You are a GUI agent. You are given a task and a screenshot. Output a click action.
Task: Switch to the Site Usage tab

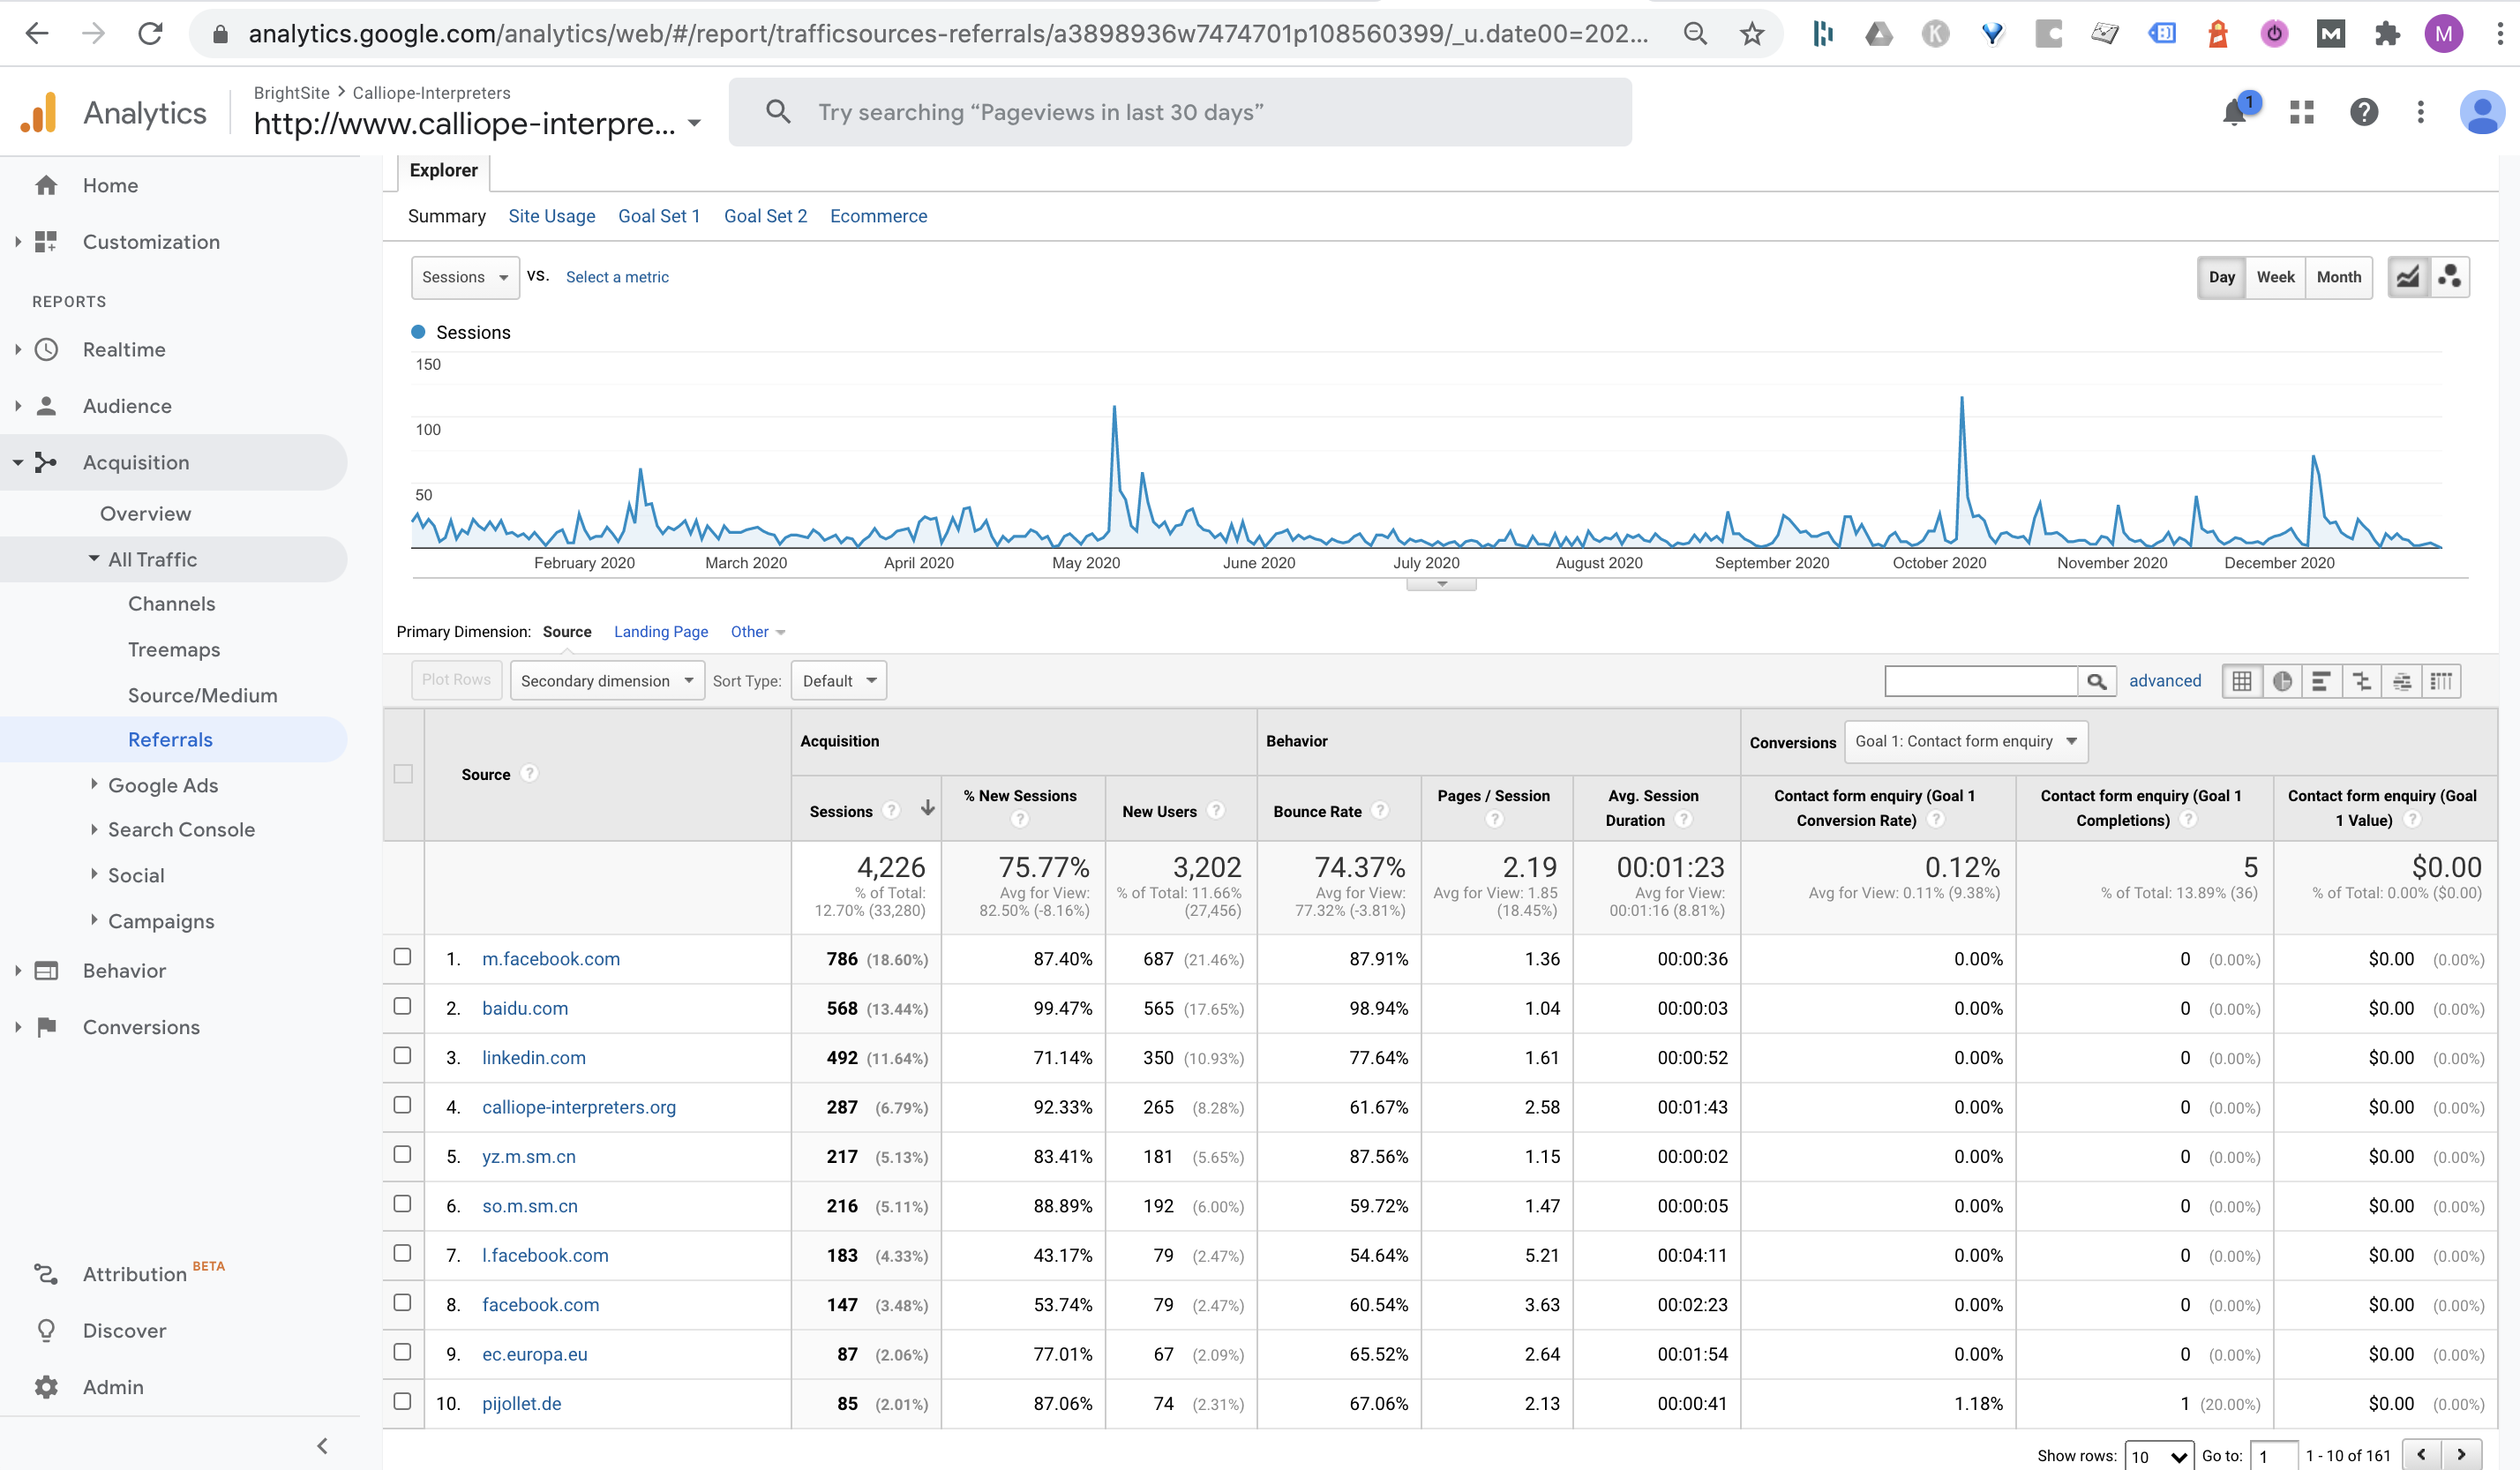tap(551, 216)
